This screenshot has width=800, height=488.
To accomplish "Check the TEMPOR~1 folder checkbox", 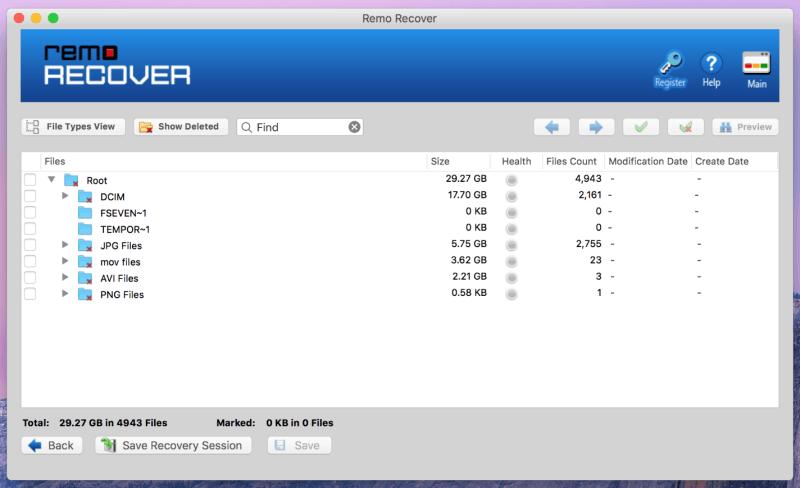I will (x=30, y=229).
